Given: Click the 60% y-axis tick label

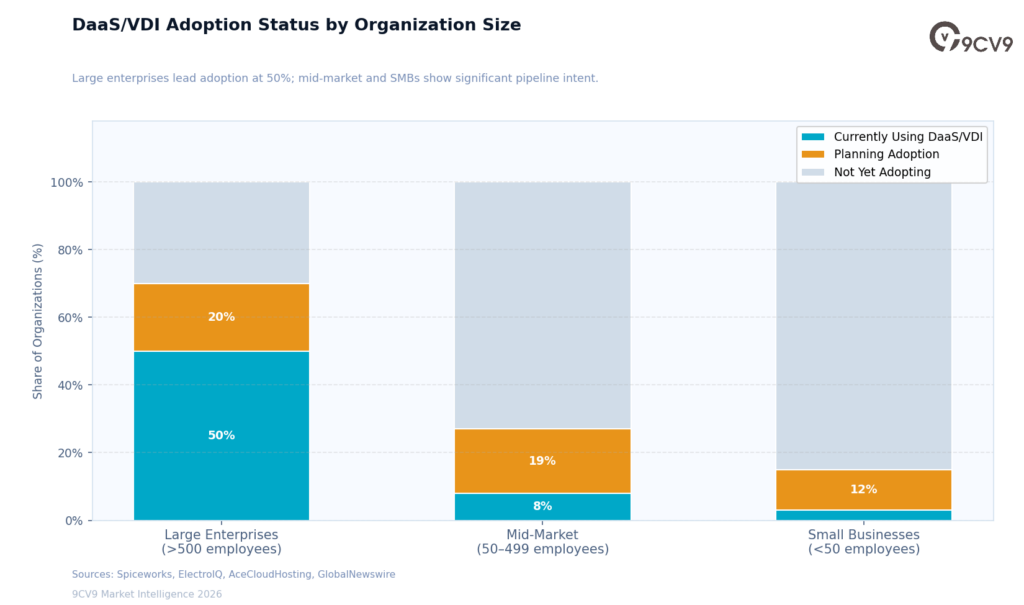Looking at the screenshot, I should point(70,318).
